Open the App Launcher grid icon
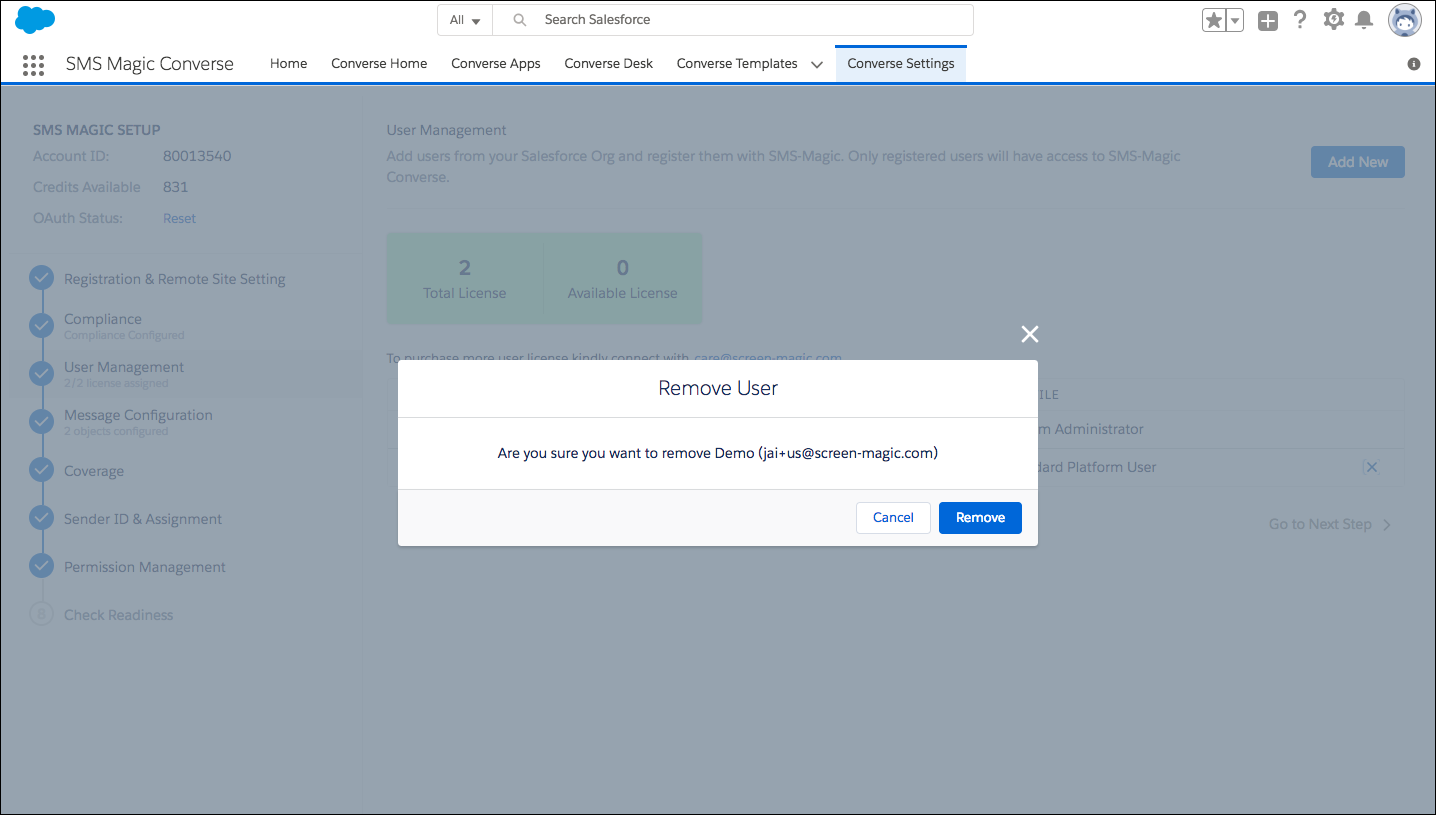Screen dimensions: 1436x815 (33, 65)
